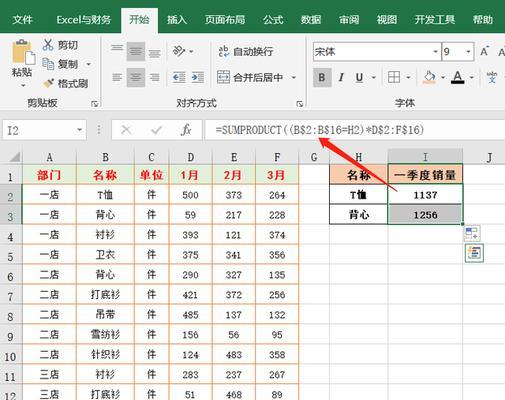The image size is (505, 400).
Task: Toggle Italic formatting button
Action: (341, 78)
